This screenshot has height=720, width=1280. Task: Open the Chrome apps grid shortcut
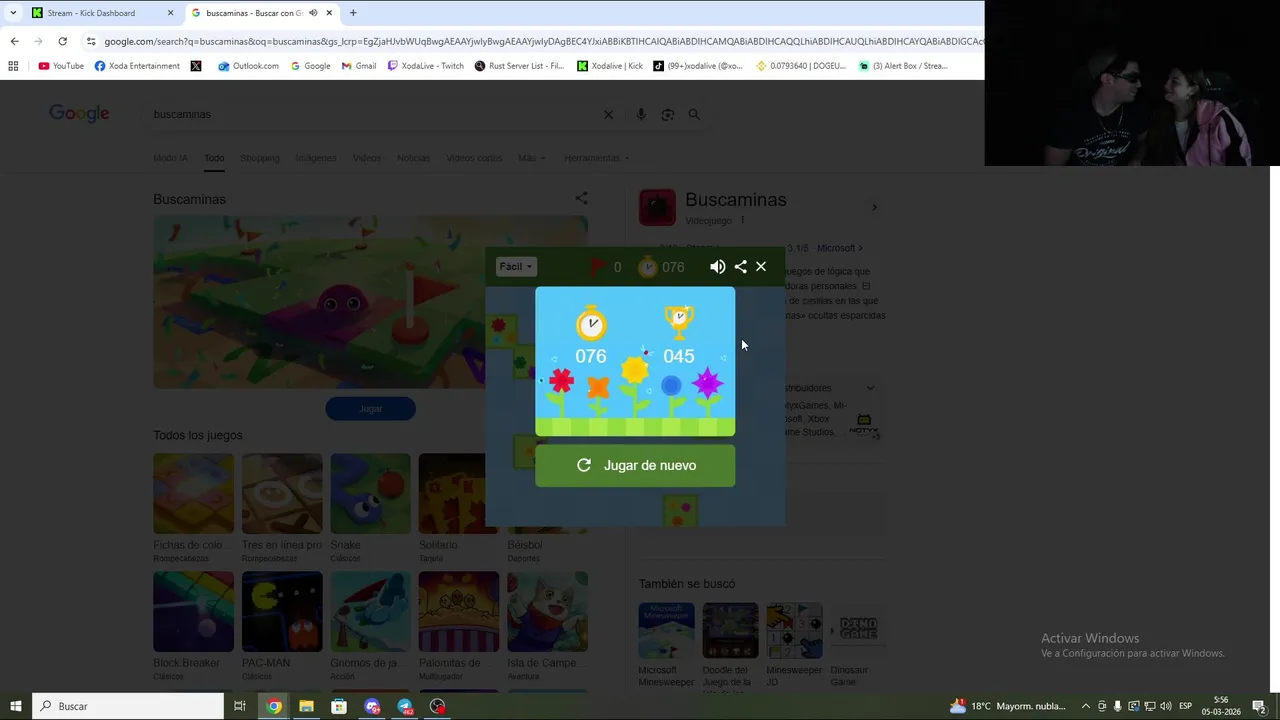13,66
